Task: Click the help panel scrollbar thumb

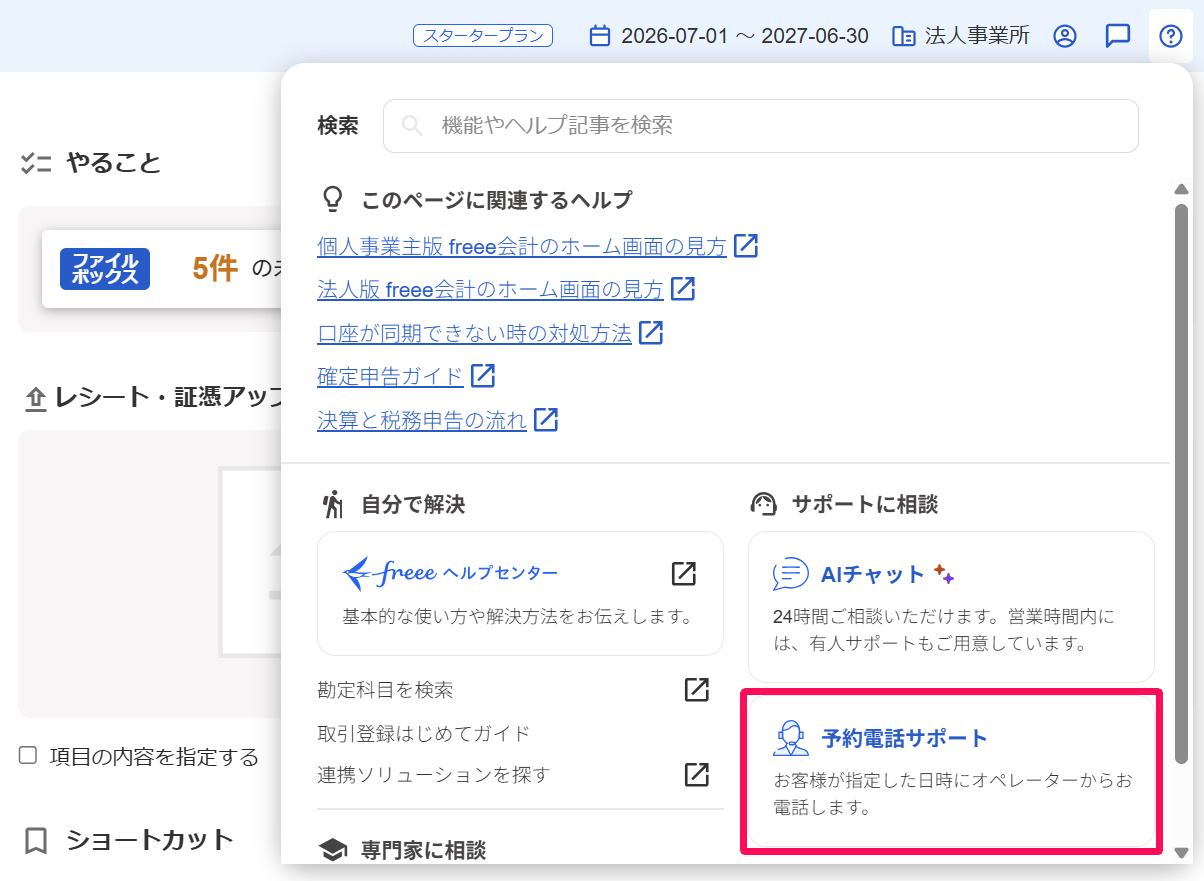Action: tap(1181, 484)
